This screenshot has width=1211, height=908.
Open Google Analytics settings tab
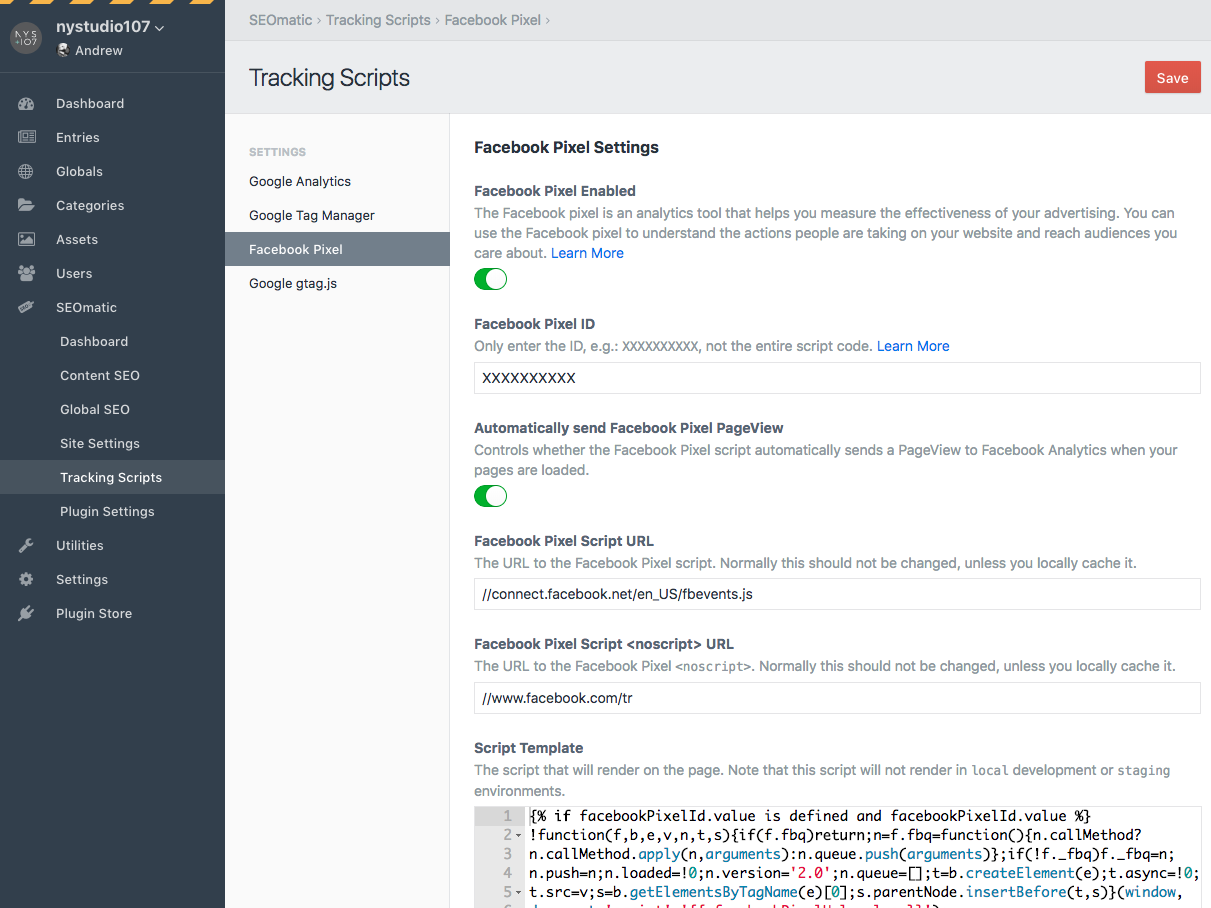pos(337,181)
